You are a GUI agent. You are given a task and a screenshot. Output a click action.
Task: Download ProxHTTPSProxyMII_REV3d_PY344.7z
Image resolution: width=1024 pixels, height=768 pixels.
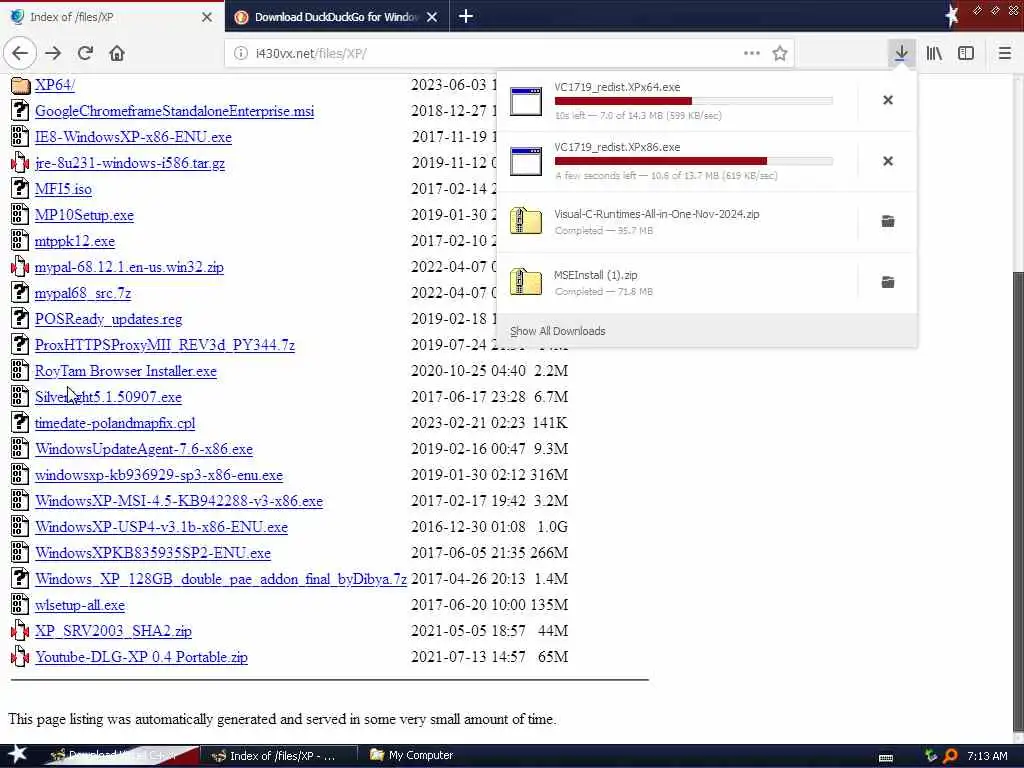[x=165, y=345]
